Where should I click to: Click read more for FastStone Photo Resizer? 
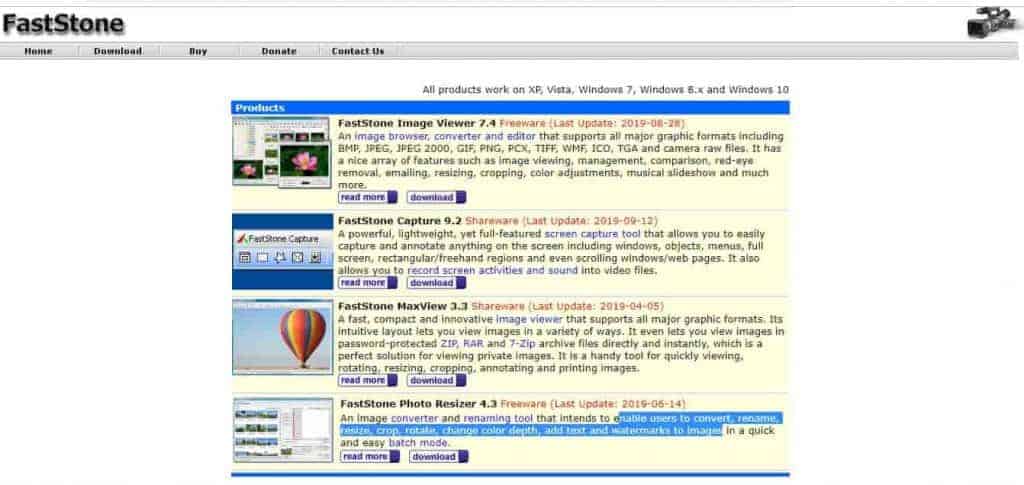(370, 456)
